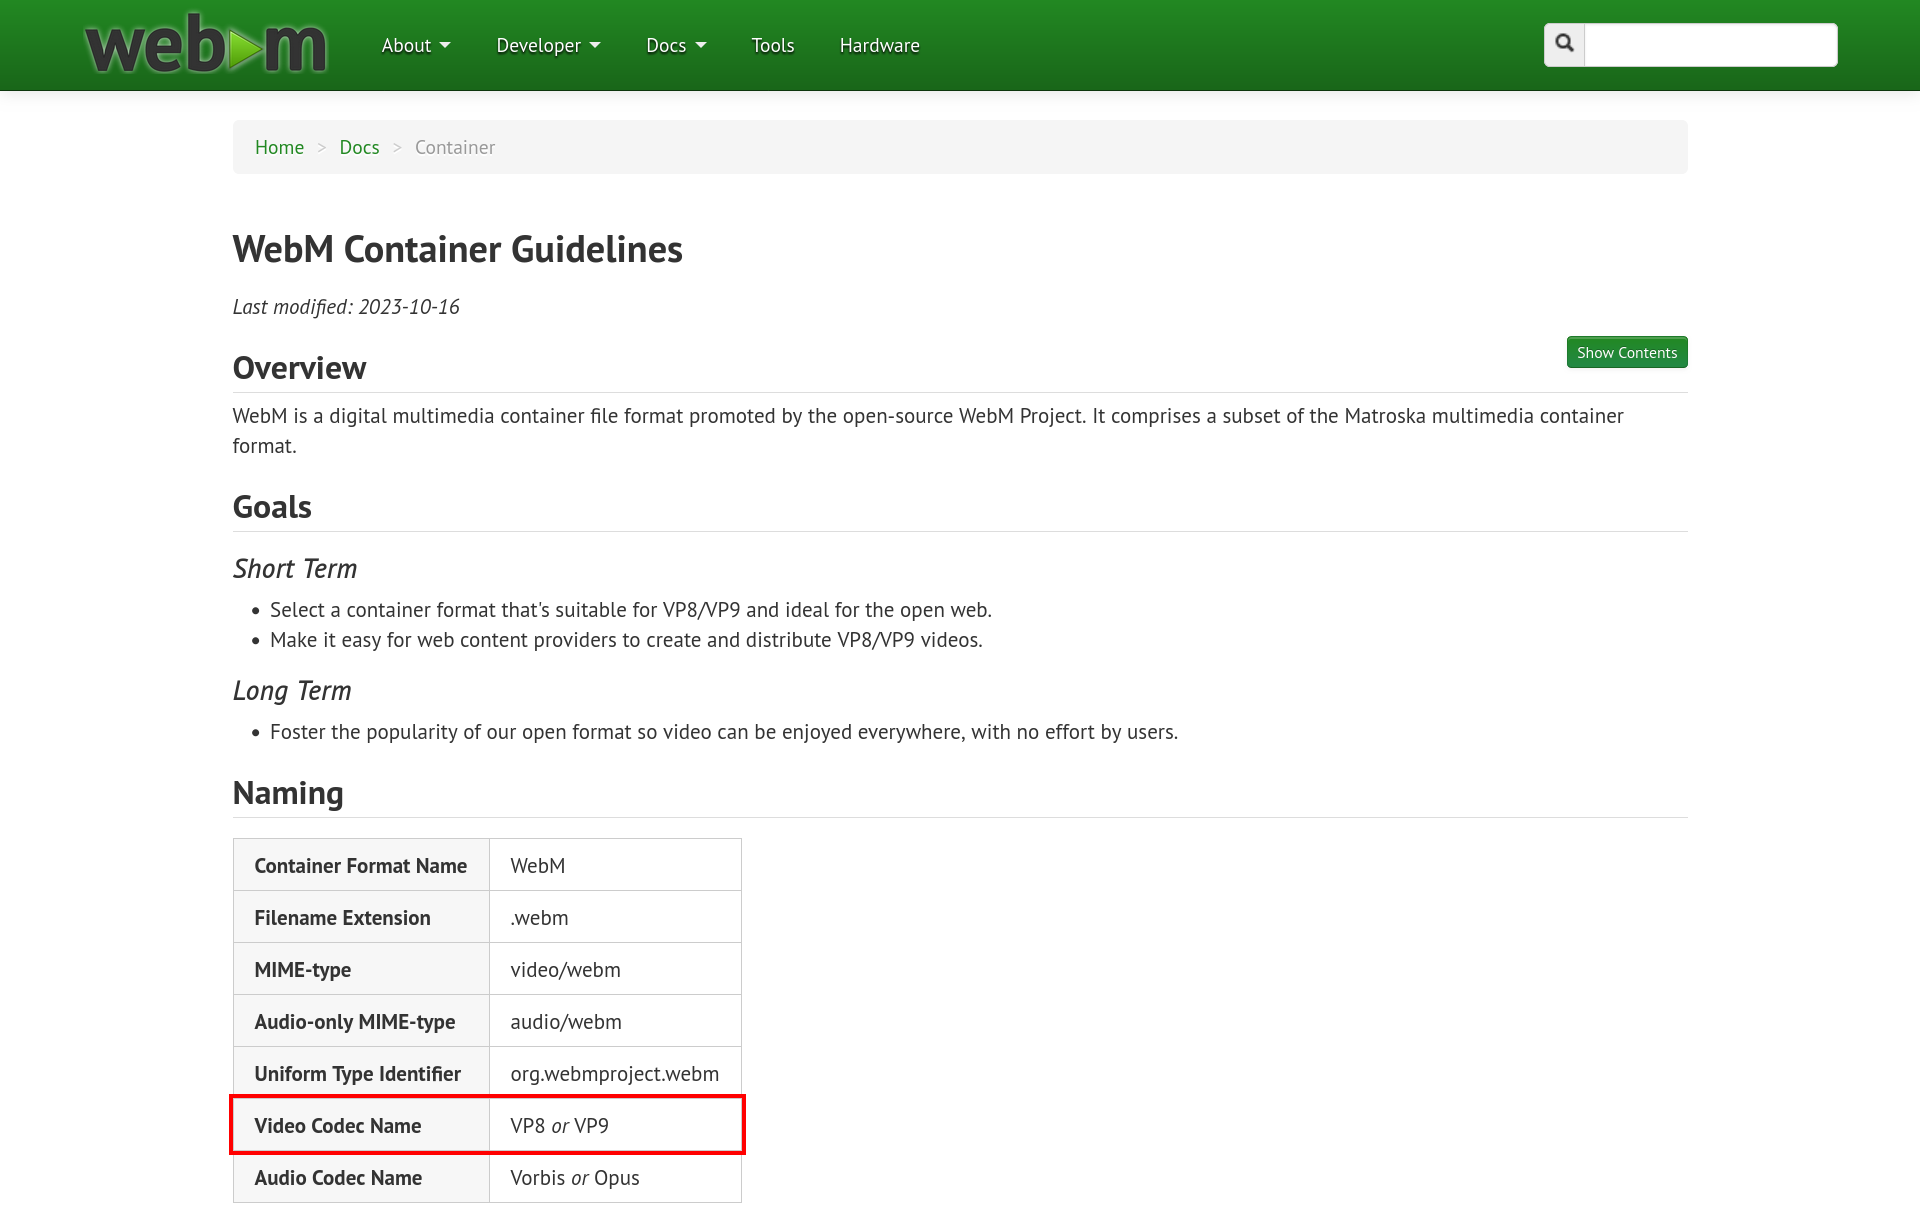Click the MIME-type label cell

click(361, 969)
